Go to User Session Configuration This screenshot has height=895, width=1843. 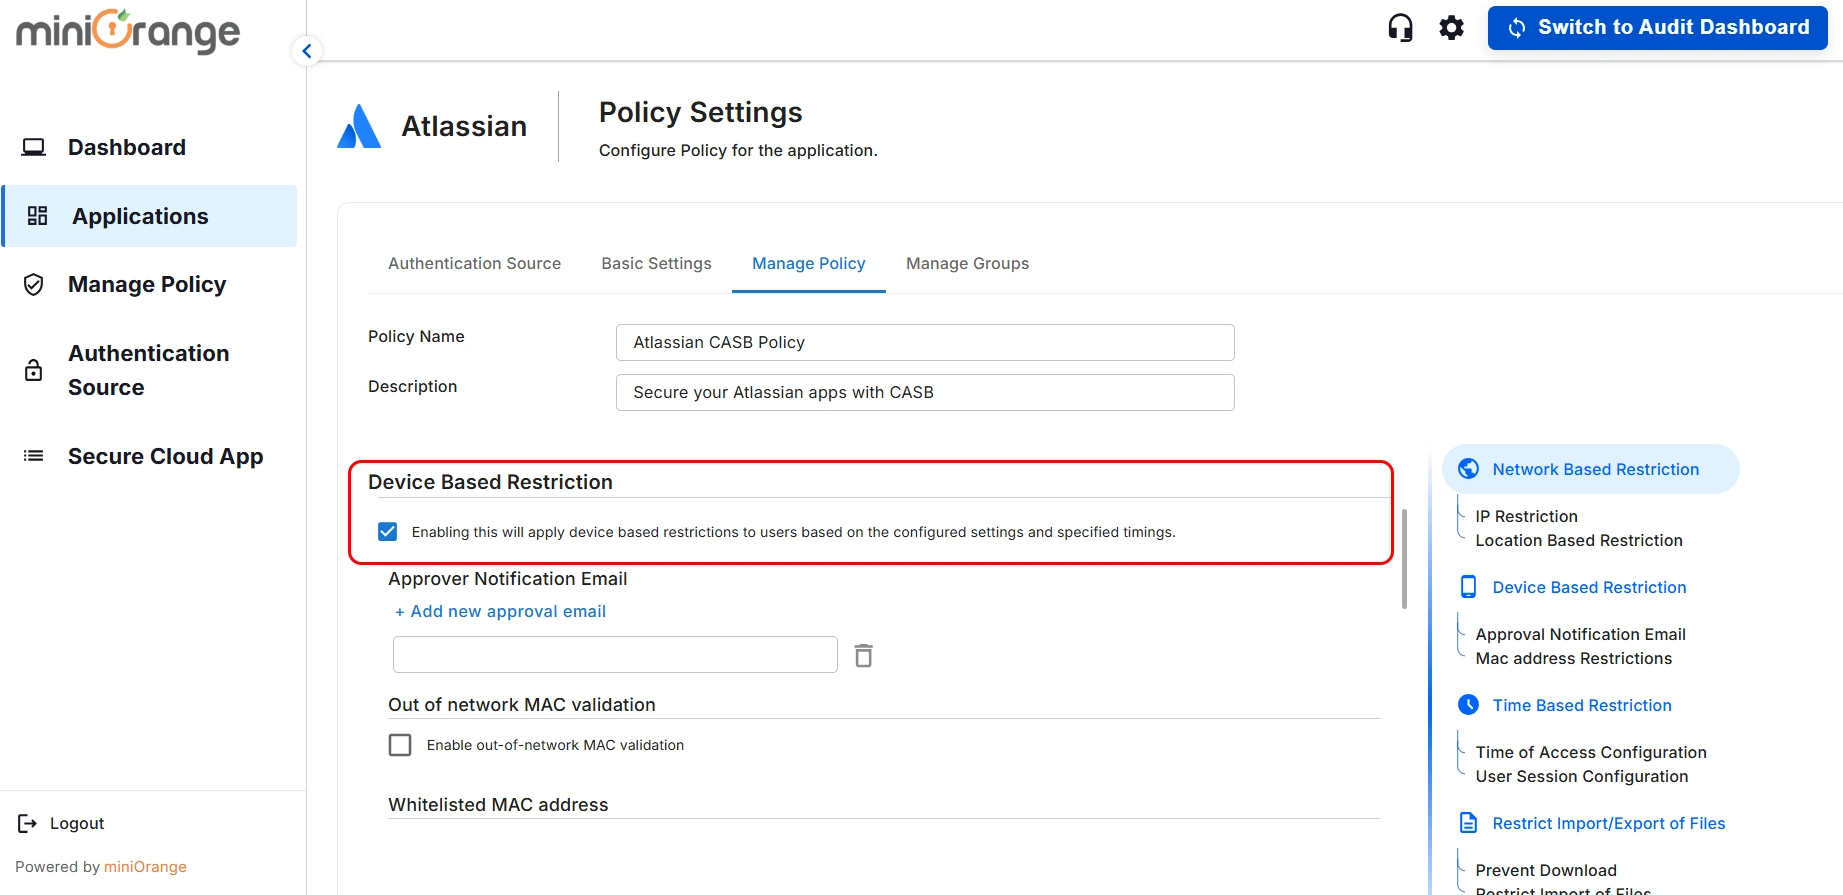tap(1581, 776)
